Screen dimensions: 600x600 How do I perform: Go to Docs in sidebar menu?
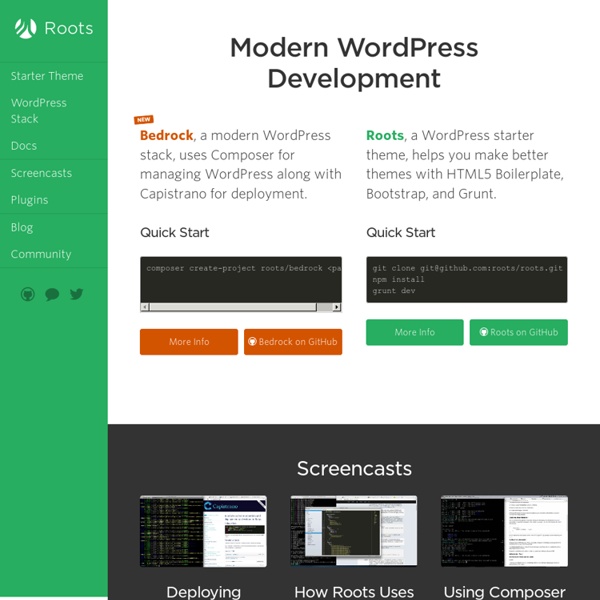coord(24,146)
